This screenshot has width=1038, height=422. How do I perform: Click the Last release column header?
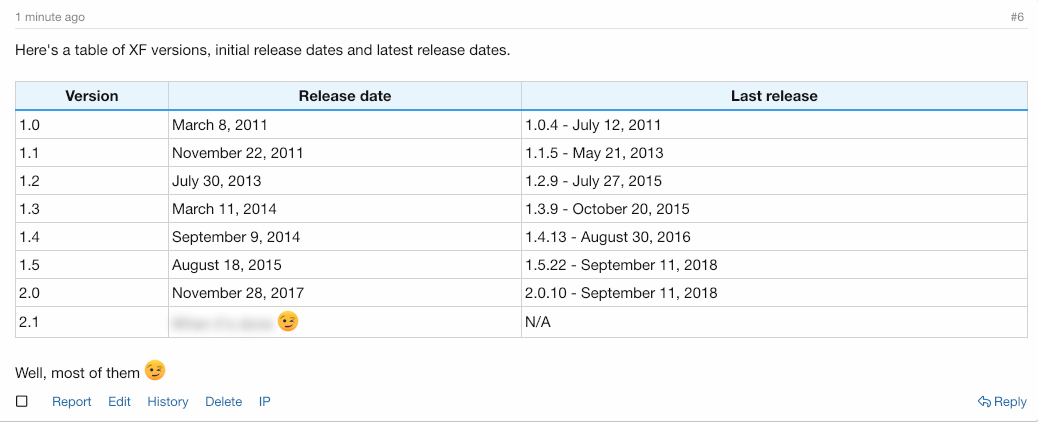tap(775, 96)
